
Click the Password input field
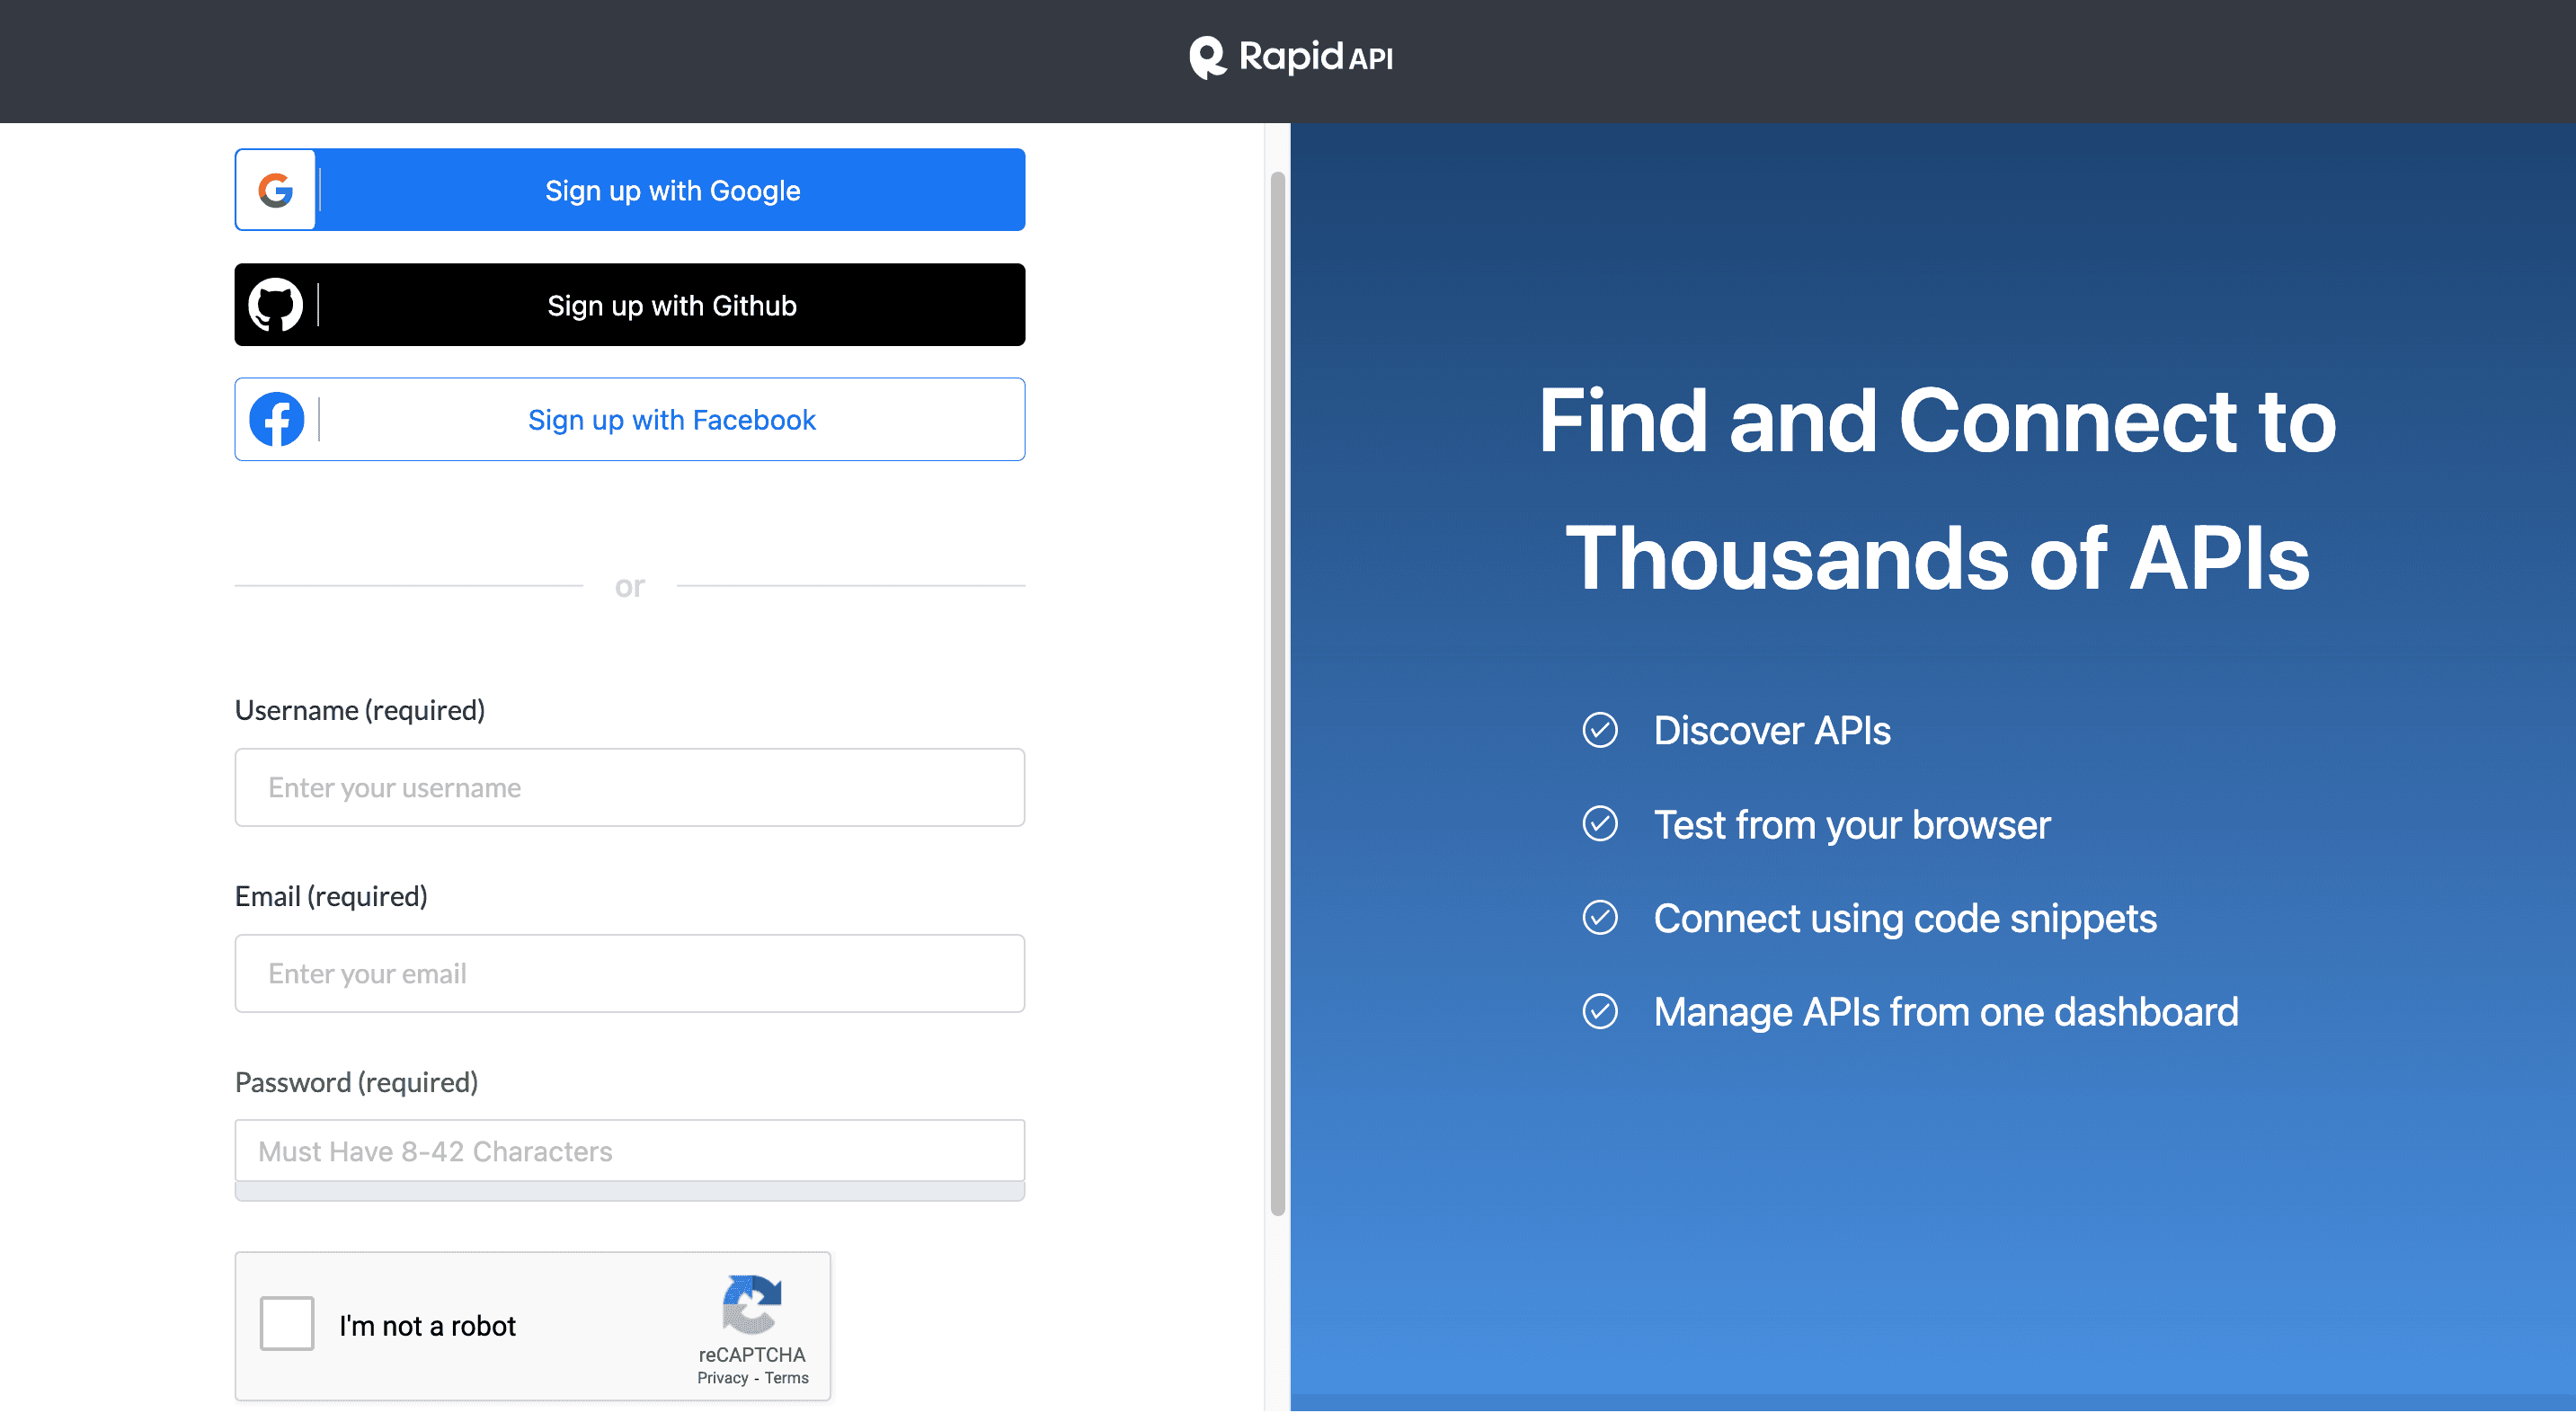pyautogui.click(x=630, y=1151)
